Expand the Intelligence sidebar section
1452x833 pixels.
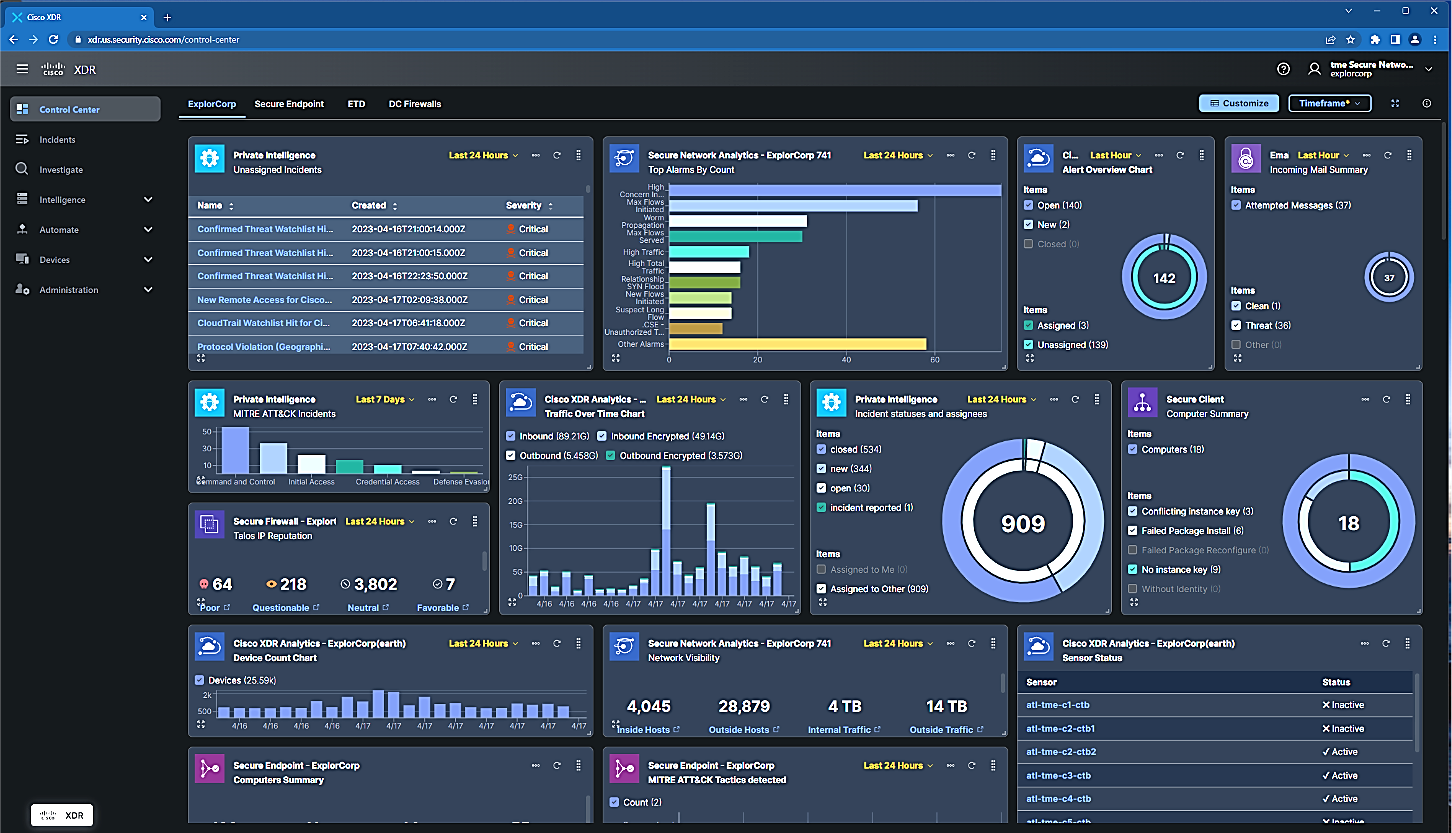pyautogui.click(x=148, y=200)
